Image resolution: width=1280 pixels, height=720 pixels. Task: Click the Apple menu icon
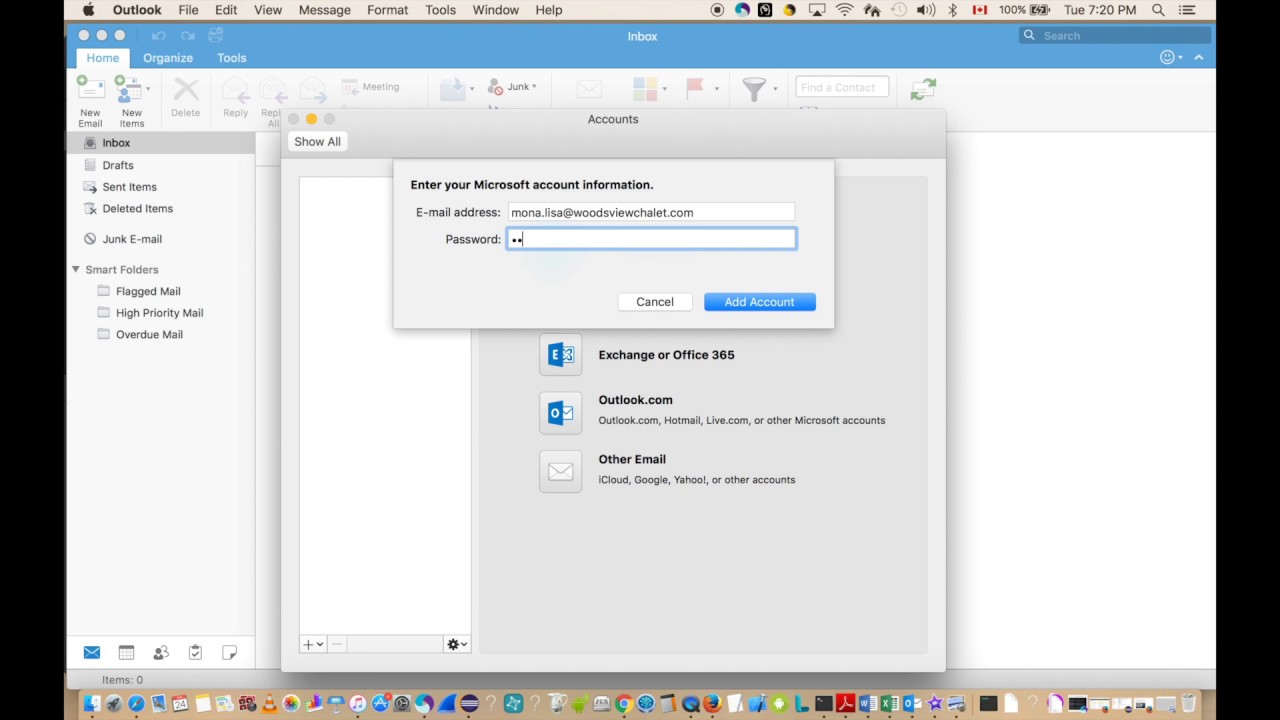(x=88, y=10)
